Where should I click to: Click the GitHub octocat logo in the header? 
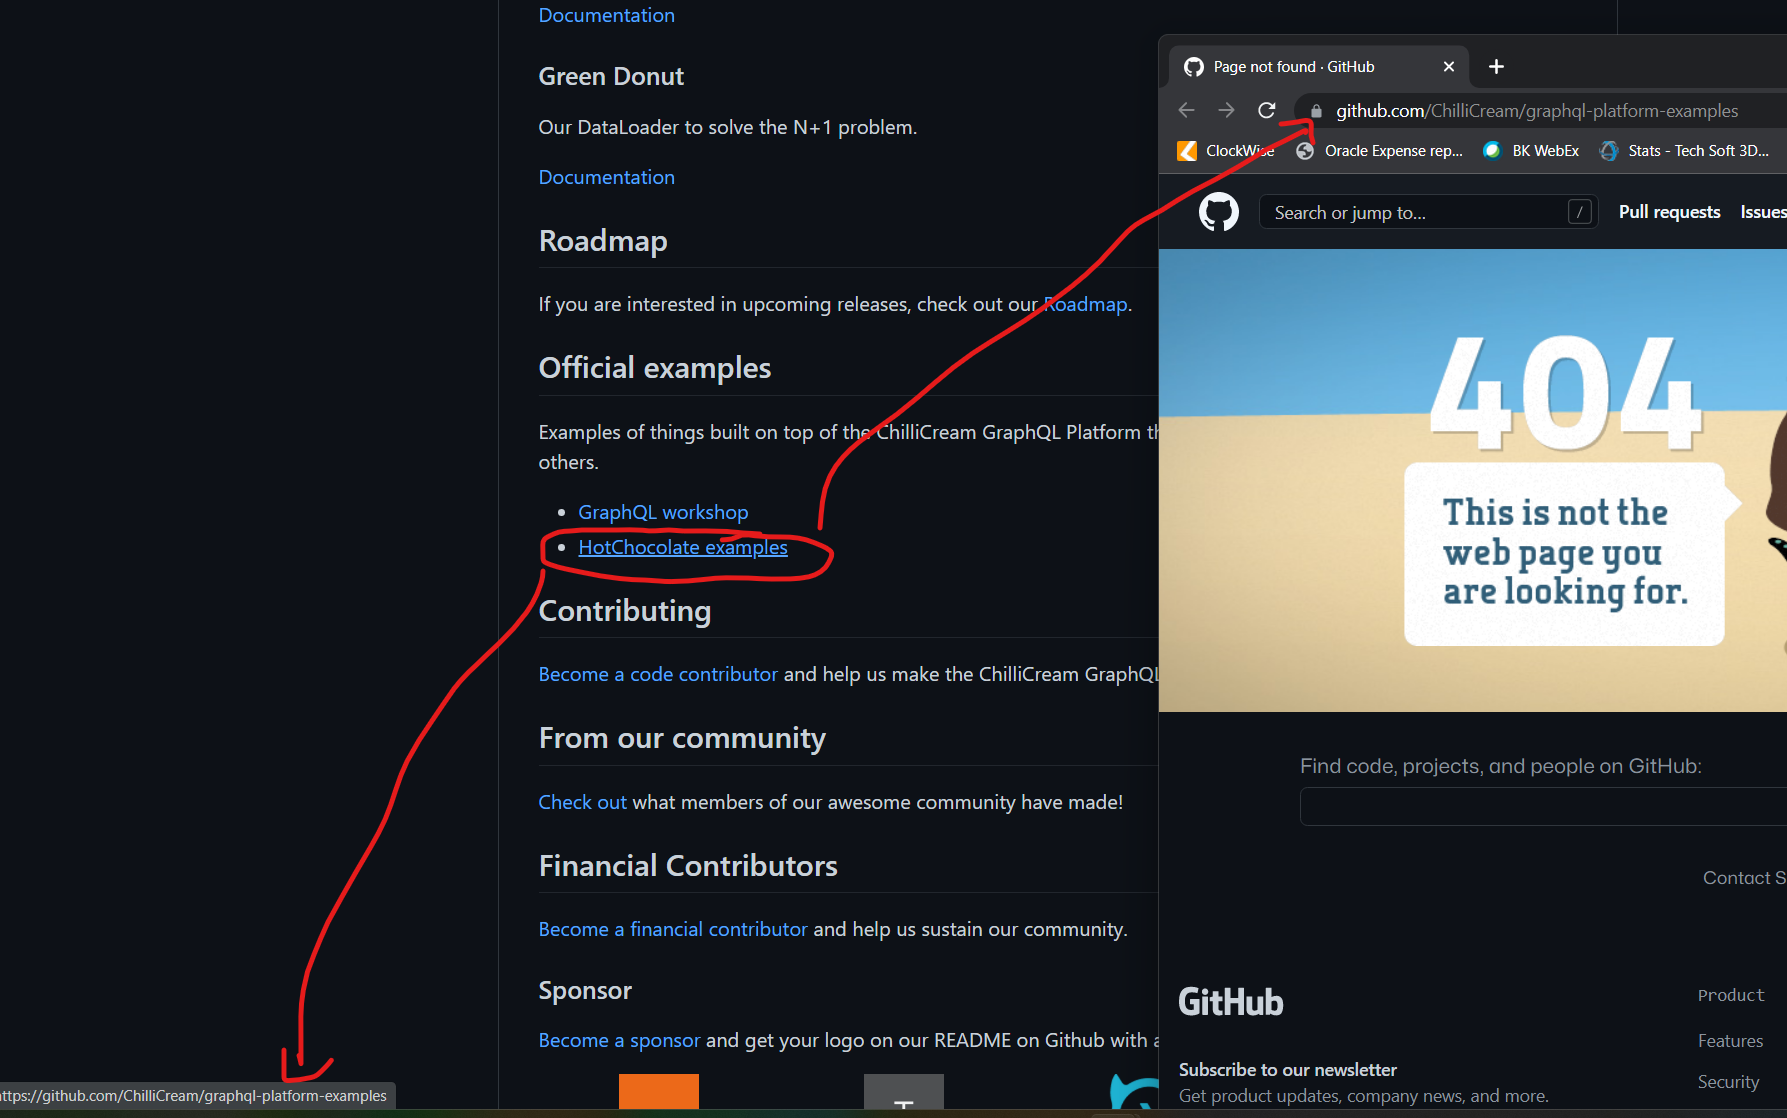(x=1218, y=212)
